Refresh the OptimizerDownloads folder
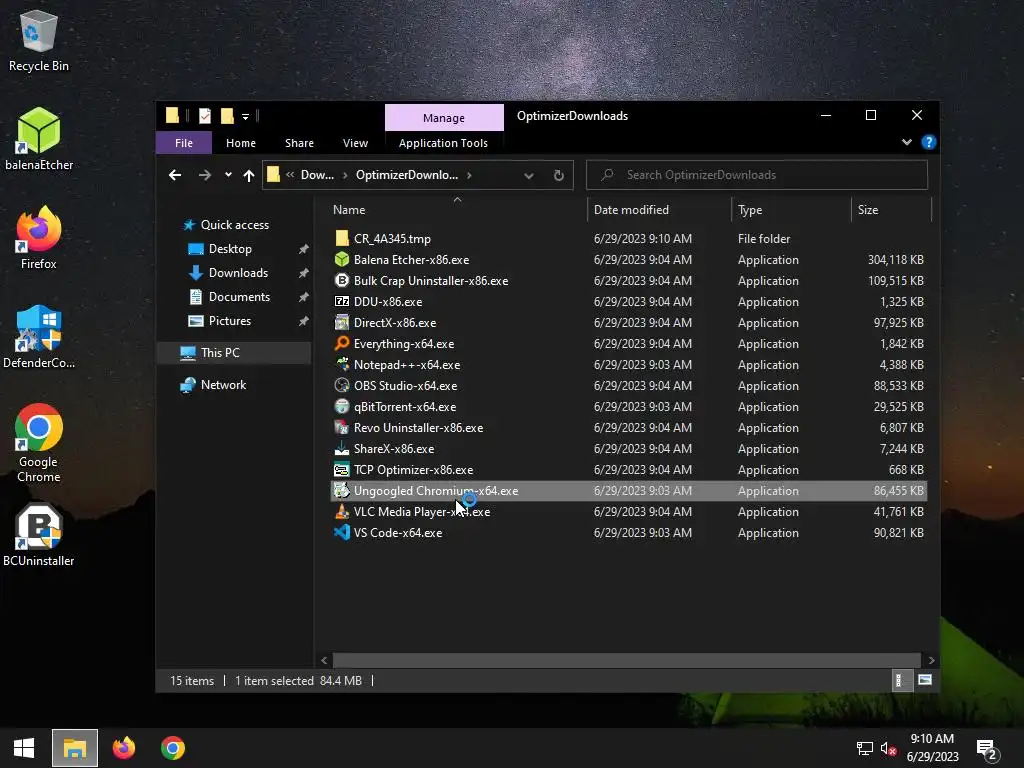 558,175
